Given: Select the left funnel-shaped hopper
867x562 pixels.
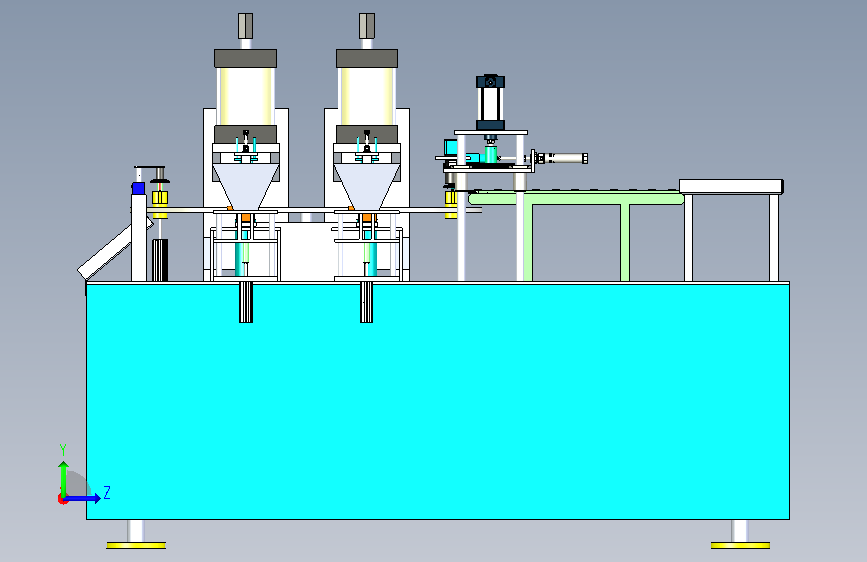Looking at the screenshot, I should click(x=246, y=187).
